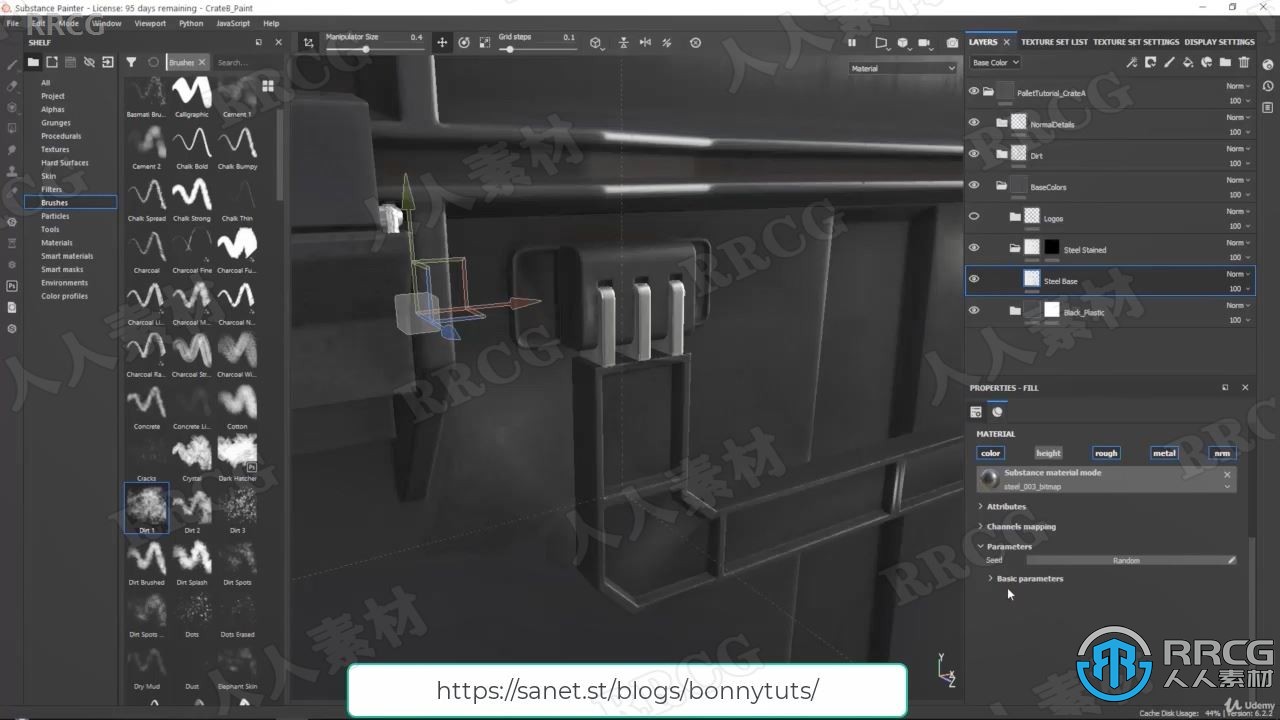Open the camera screenshot icon
This screenshot has height=720, width=1280.
coord(952,43)
